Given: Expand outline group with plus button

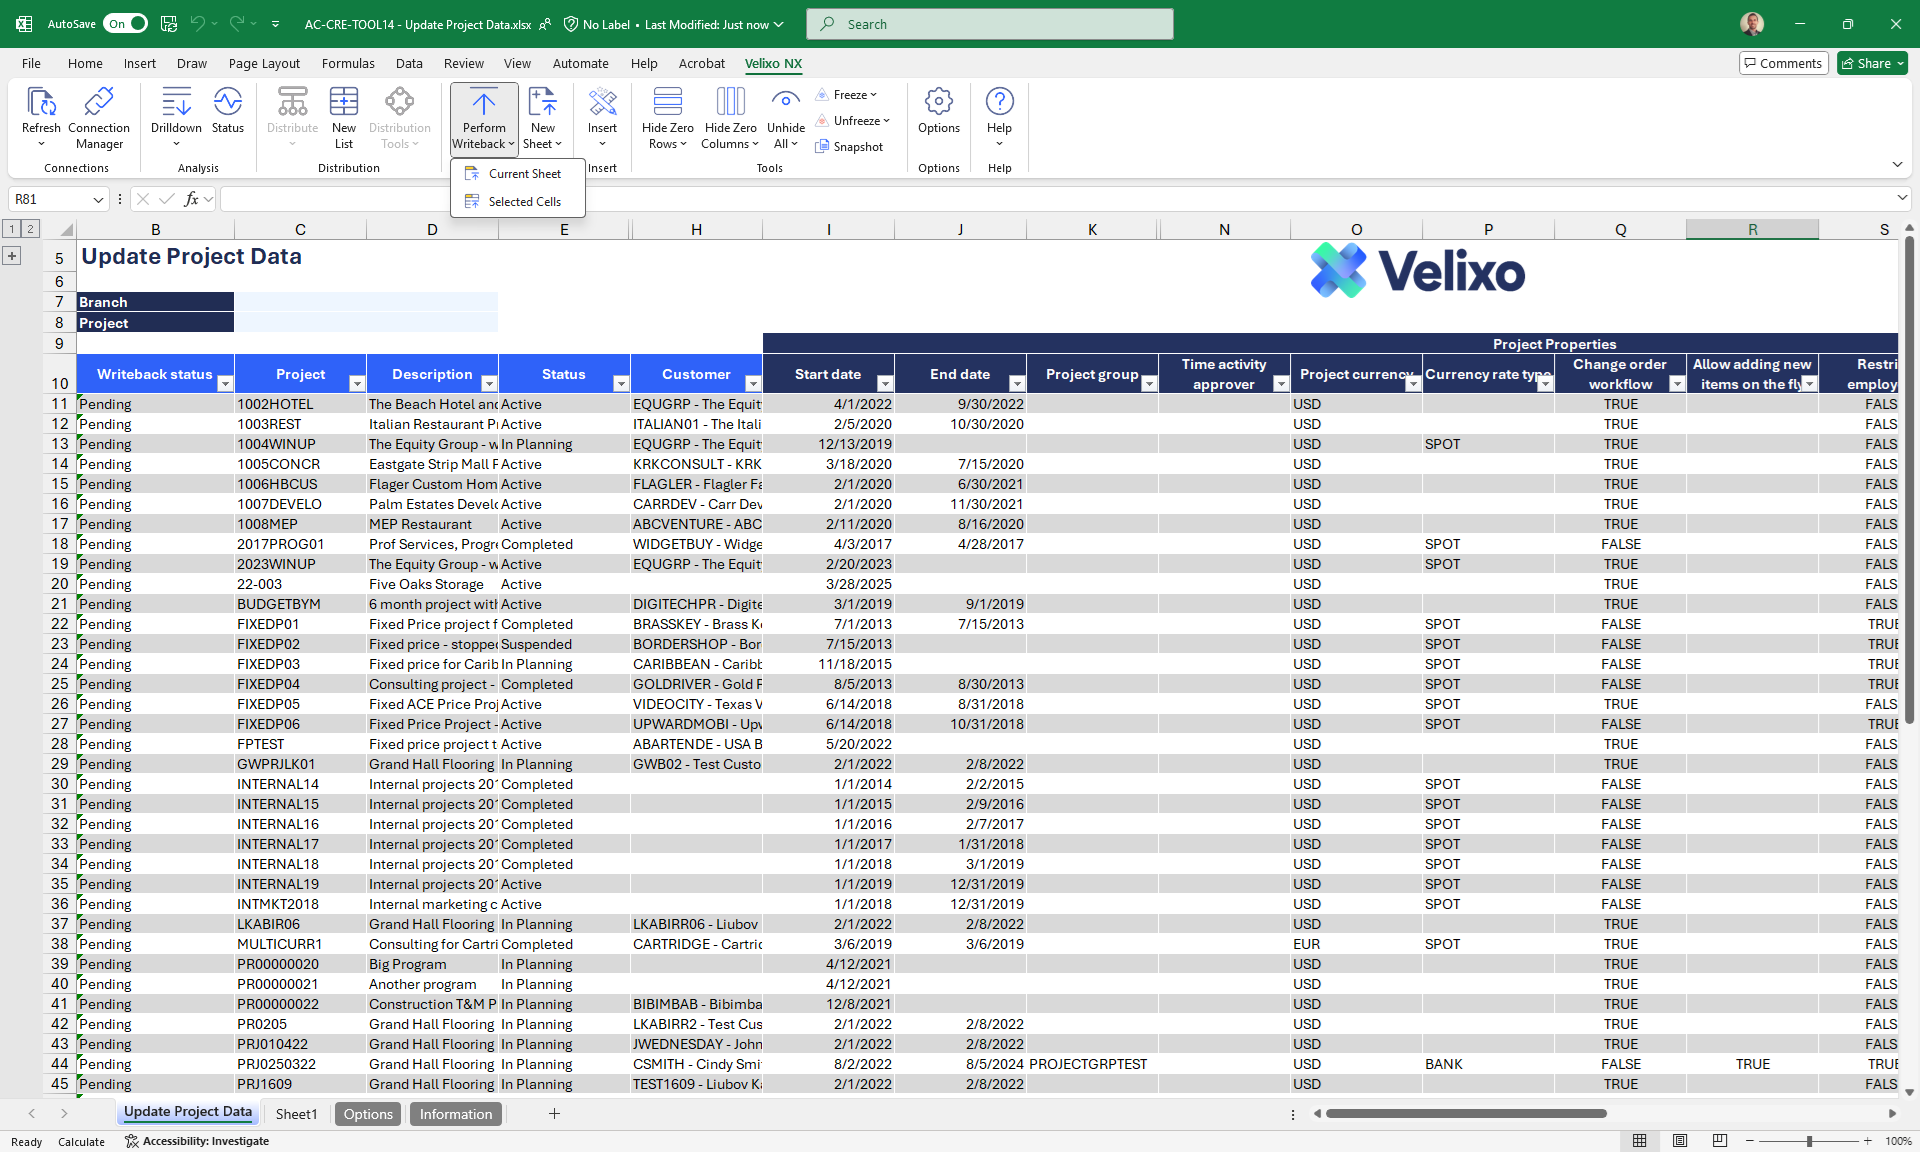Looking at the screenshot, I should click(12, 256).
